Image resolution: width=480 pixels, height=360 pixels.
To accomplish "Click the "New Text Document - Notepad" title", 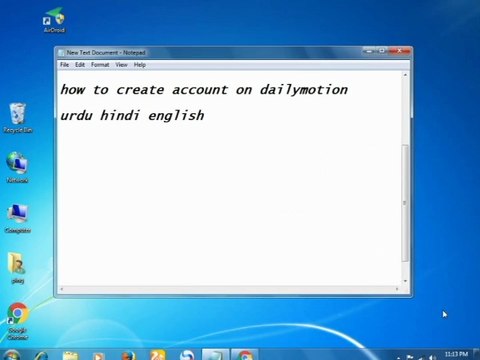I will [x=106, y=53].
